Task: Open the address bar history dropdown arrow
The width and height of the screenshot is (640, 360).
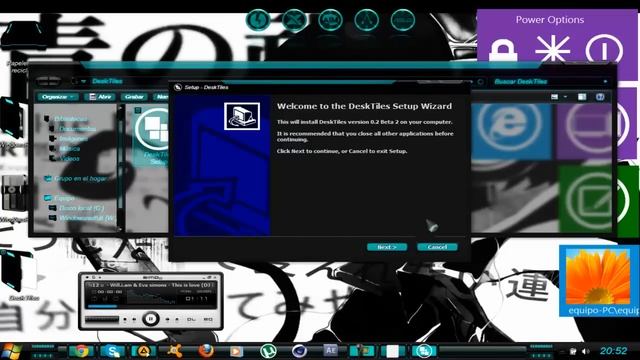Action: pos(83,81)
